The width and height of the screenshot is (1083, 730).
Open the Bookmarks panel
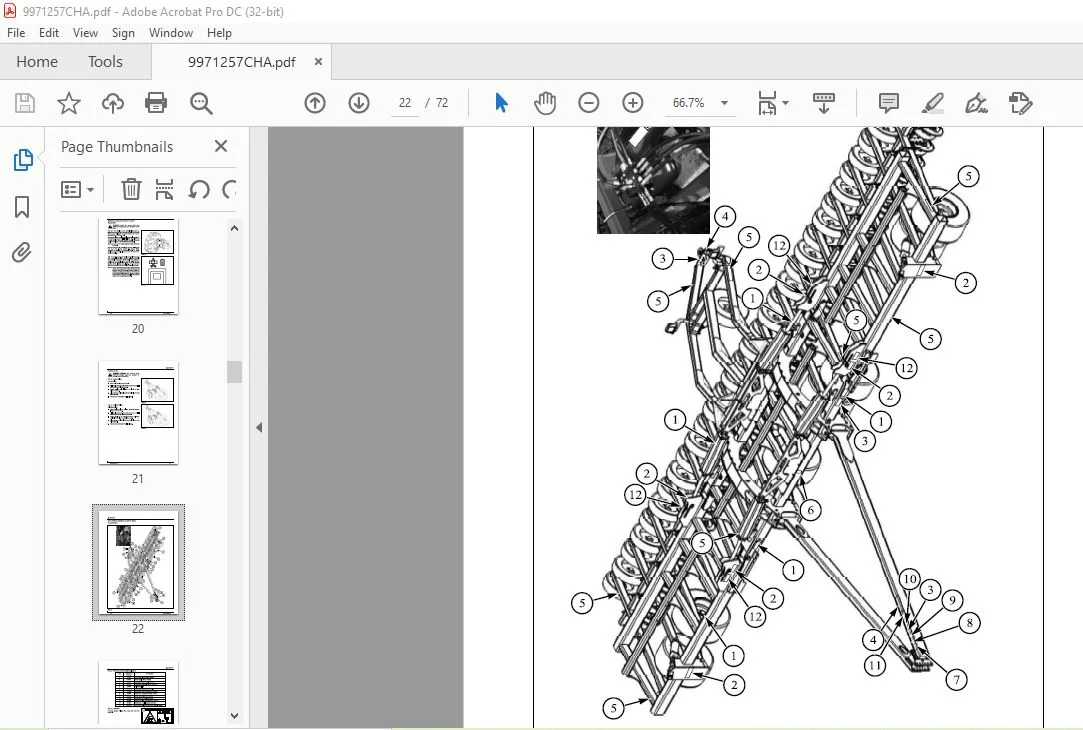[x=22, y=206]
